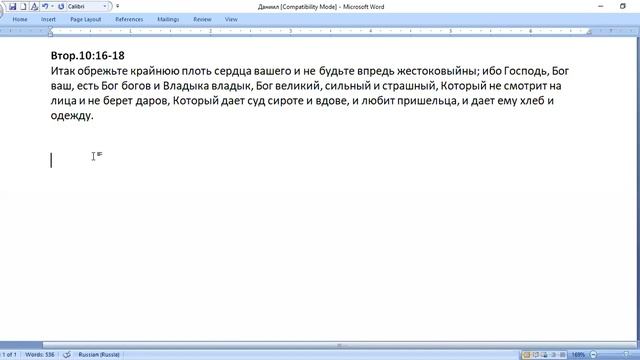Viewport: 640px width, 360px height.
Task: Click the word 'пришельца' in third line
Action: click(x=427, y=100)
